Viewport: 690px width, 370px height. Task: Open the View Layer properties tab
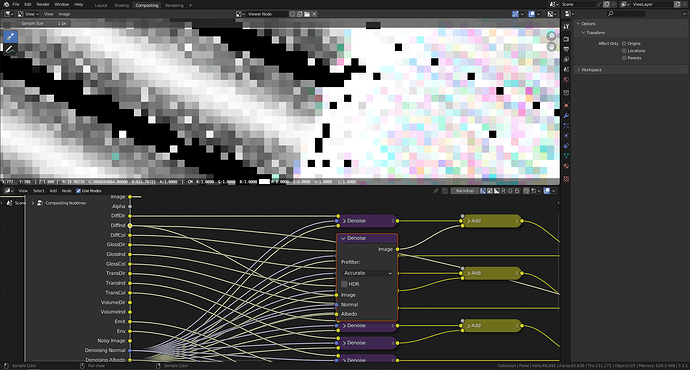(566, 59)
